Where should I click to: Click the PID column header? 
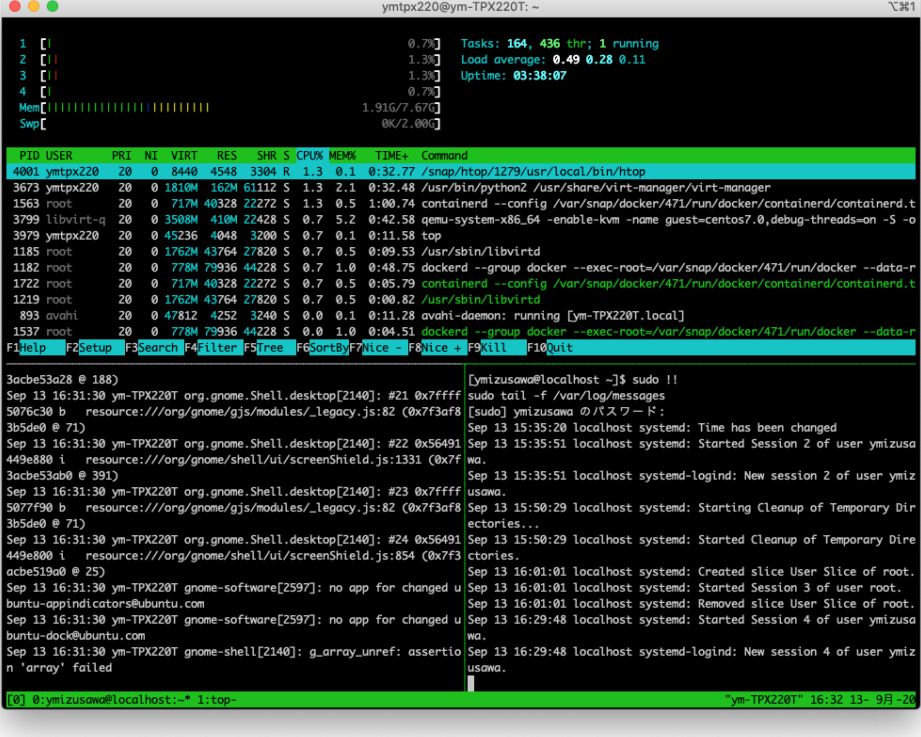(29, 156)
